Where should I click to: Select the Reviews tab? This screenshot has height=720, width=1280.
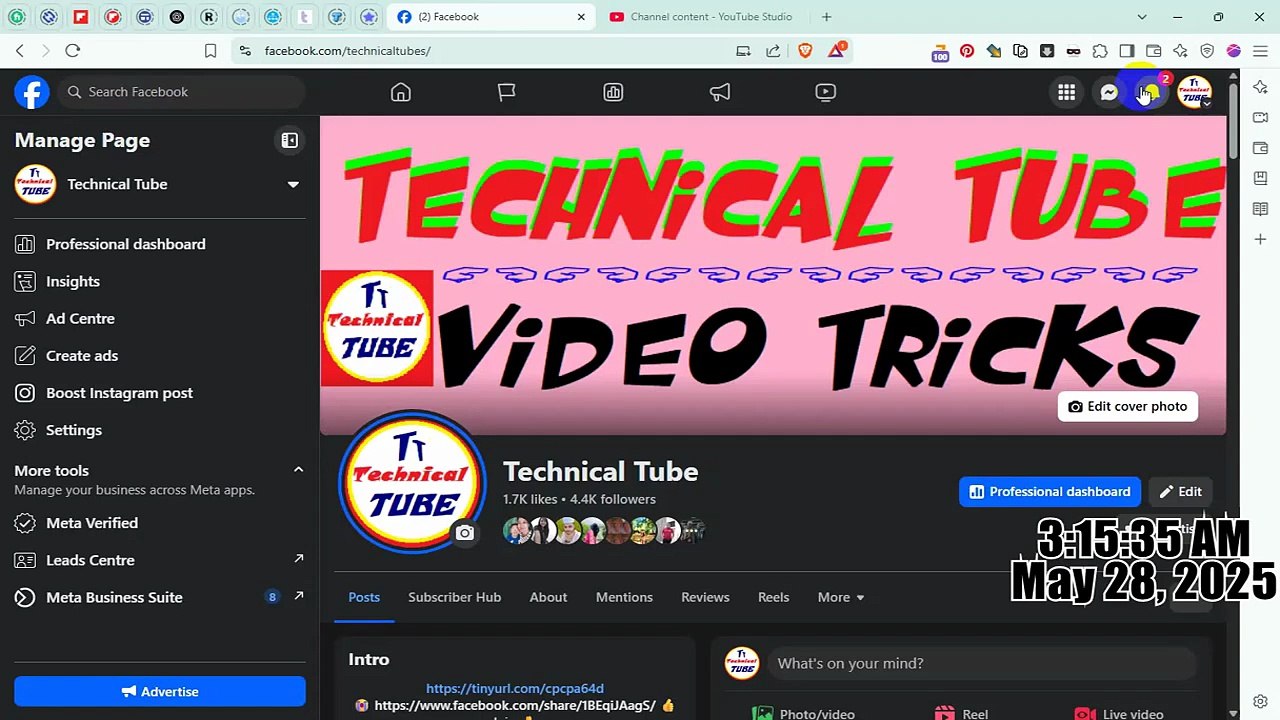[x=705, y=597]
